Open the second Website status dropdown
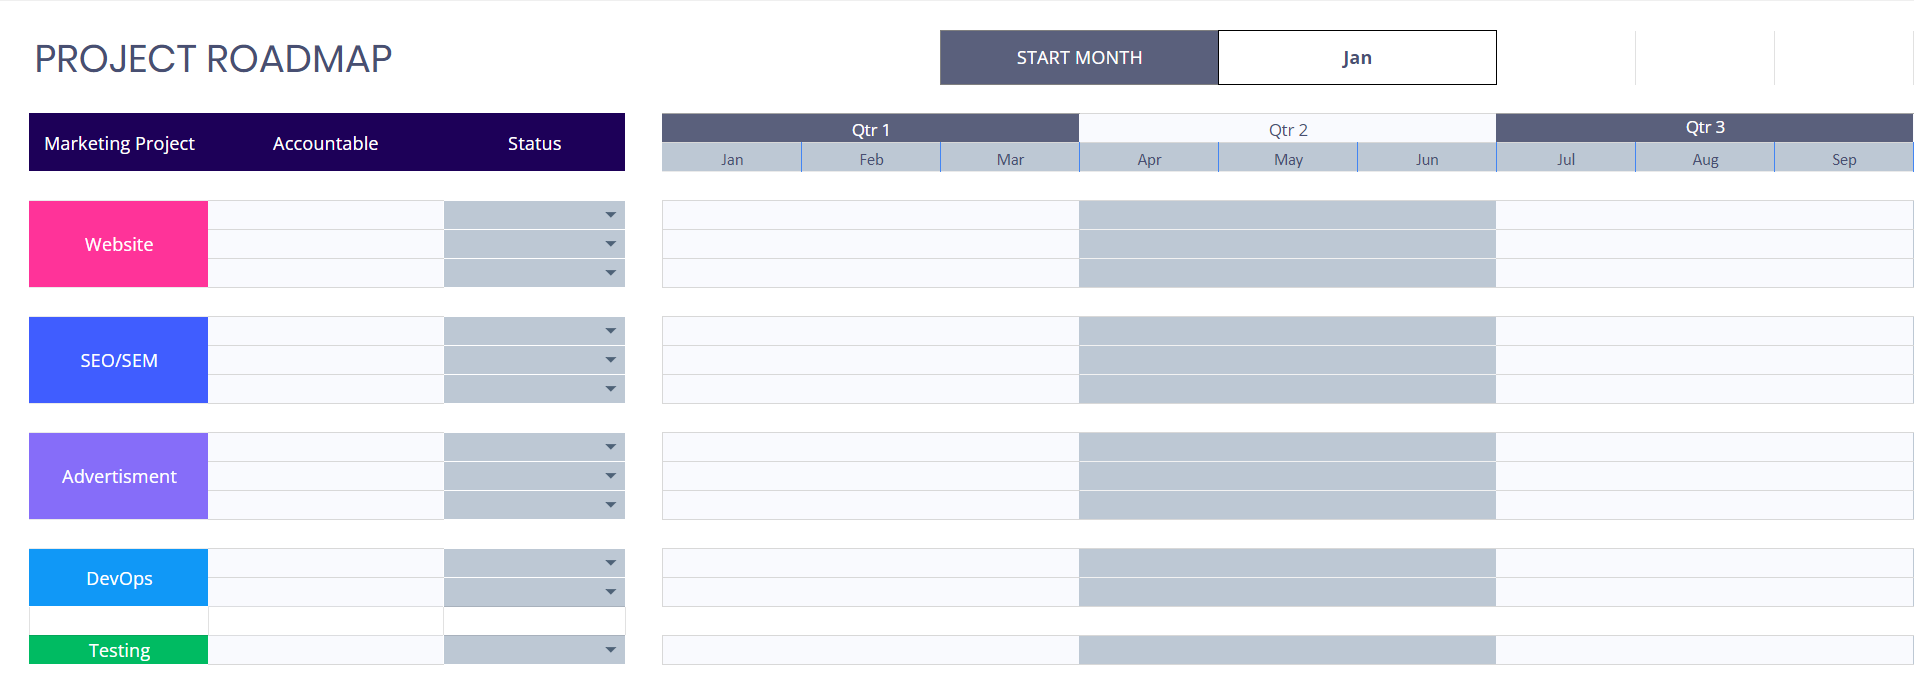This screenshot has height=687, width=1914. 610,243
